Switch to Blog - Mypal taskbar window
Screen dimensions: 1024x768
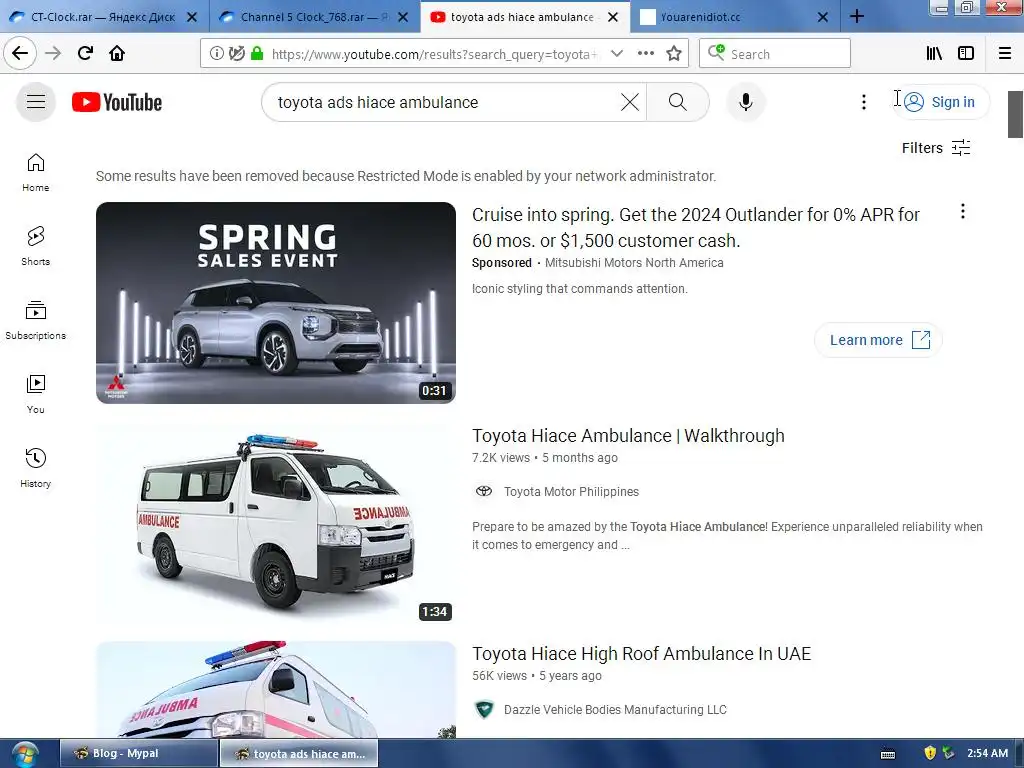(139, 753)
